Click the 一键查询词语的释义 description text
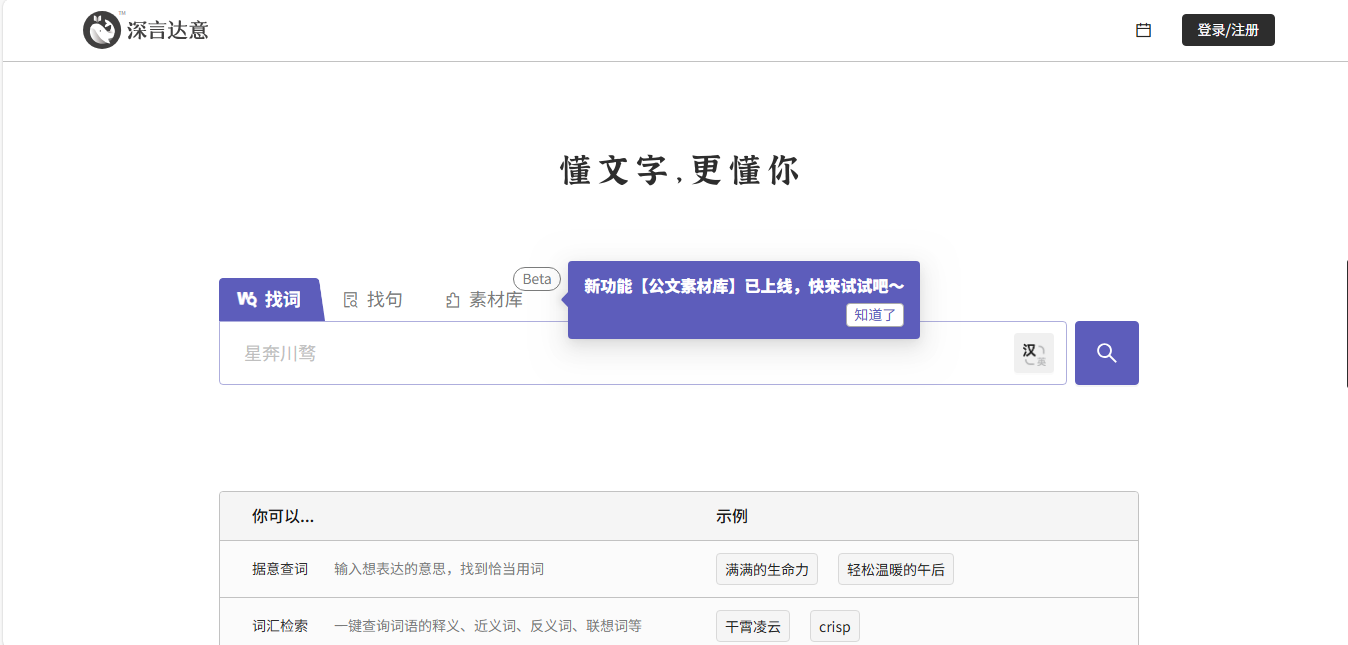The image size is (1348, 645). 488,626
